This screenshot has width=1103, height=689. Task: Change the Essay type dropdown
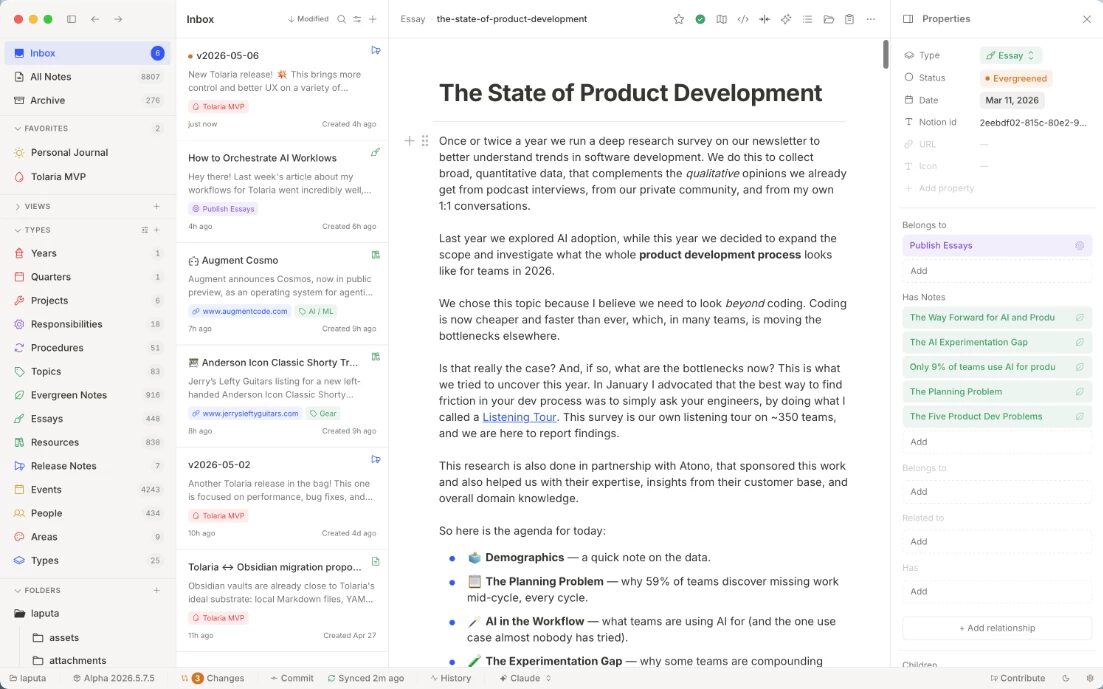tap(1010, 56)
